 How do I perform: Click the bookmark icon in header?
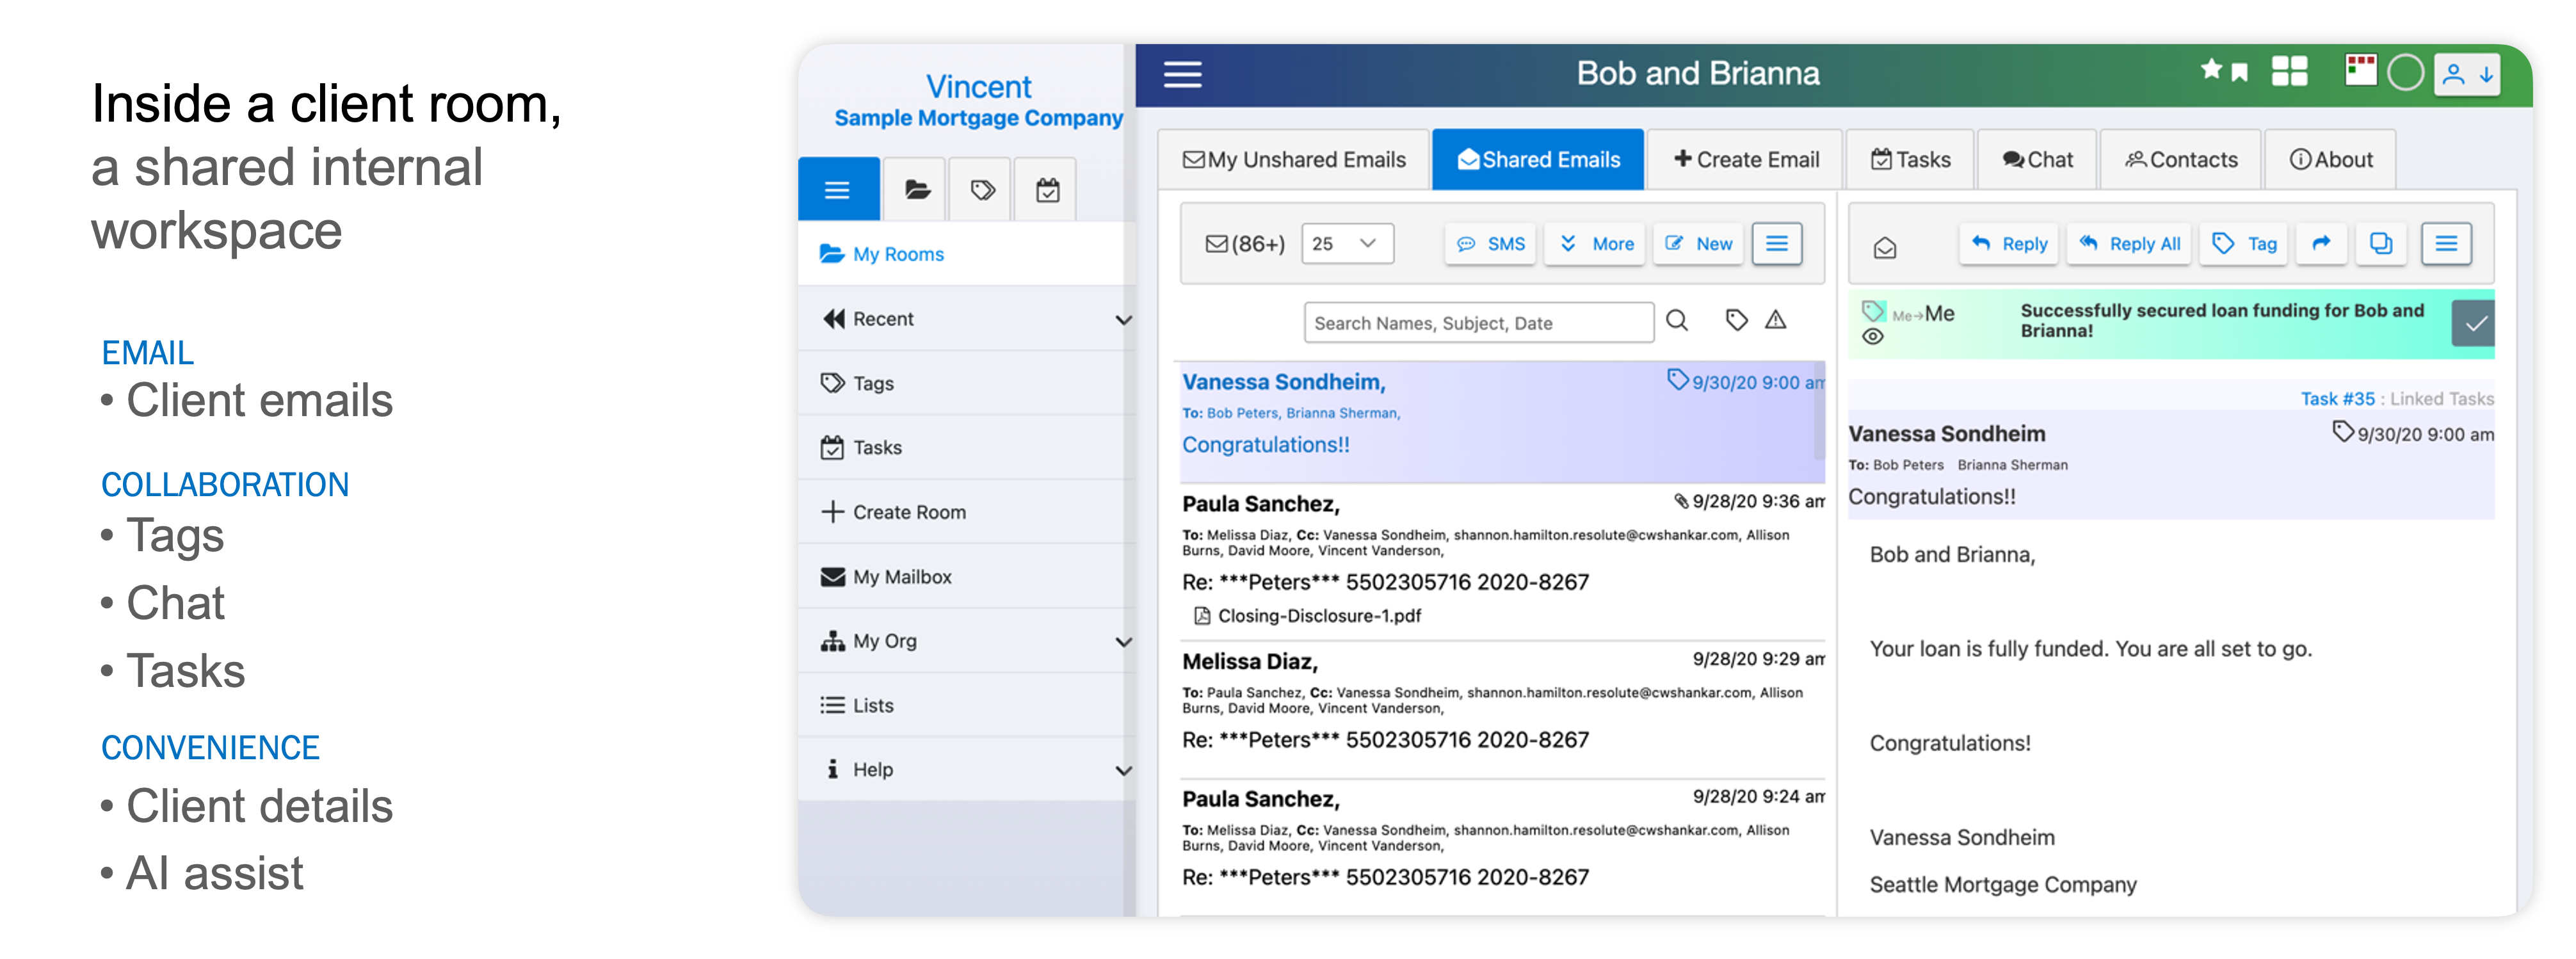(x=2240, y=72)
